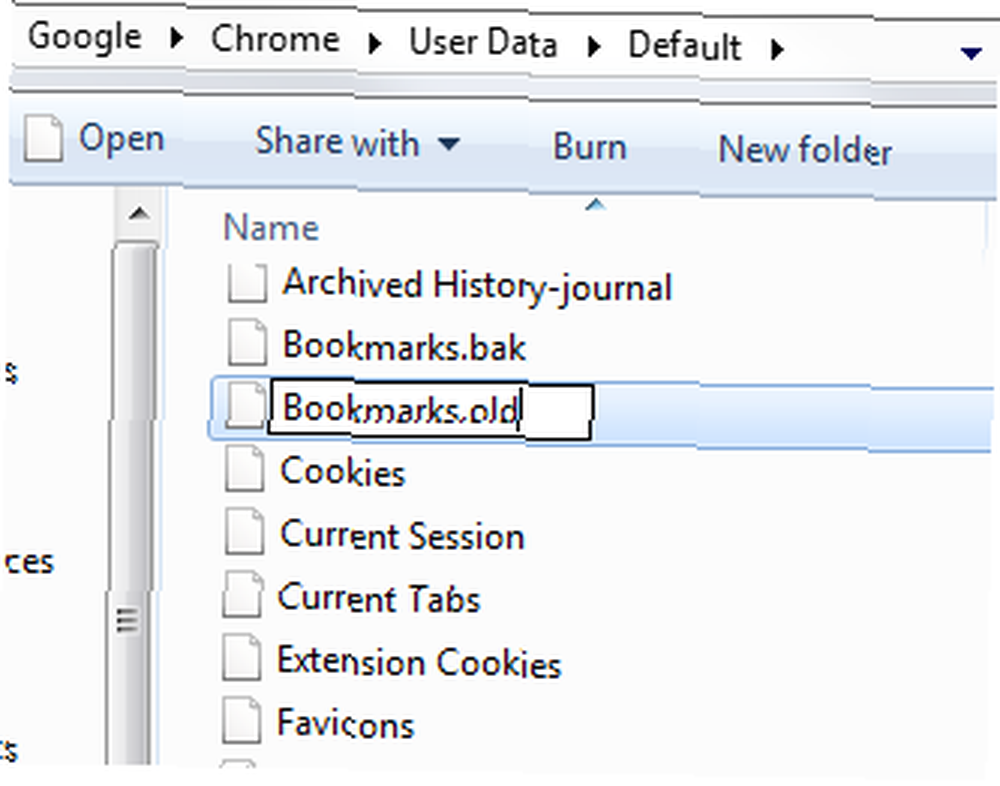
Task: Expand the address bar history dropdown arrow
Action: (970, 53)
